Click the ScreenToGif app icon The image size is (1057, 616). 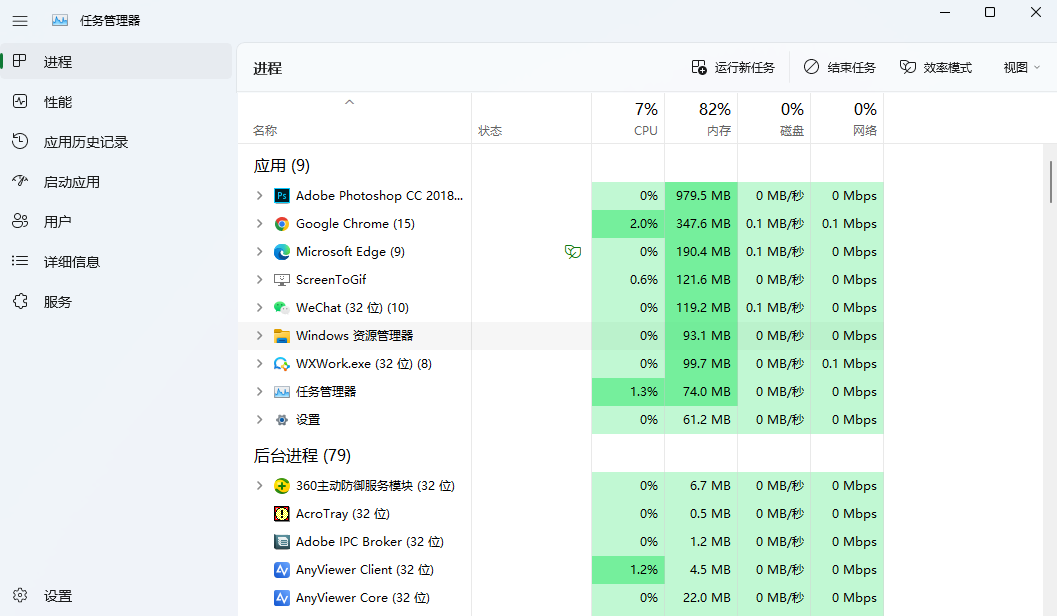282,280
